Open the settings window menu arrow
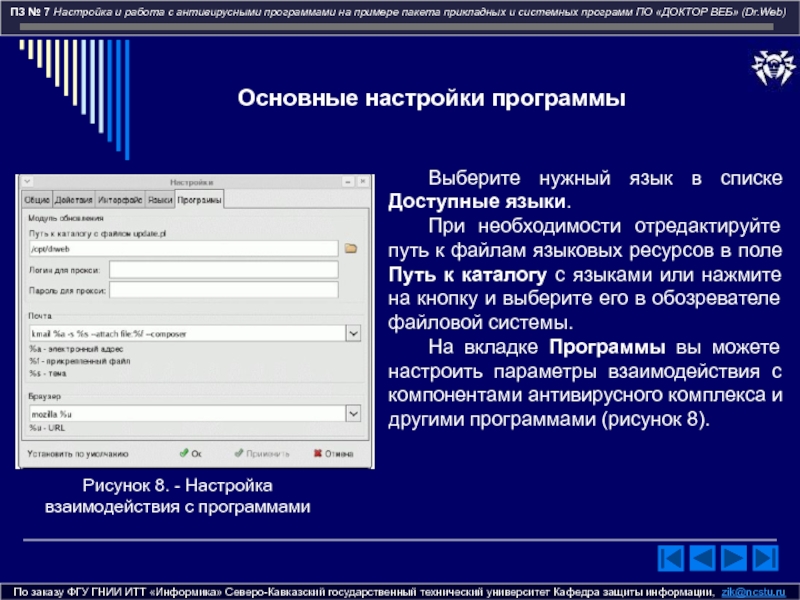The height and width of the screenshot is (600, 800). pos(28,181)
